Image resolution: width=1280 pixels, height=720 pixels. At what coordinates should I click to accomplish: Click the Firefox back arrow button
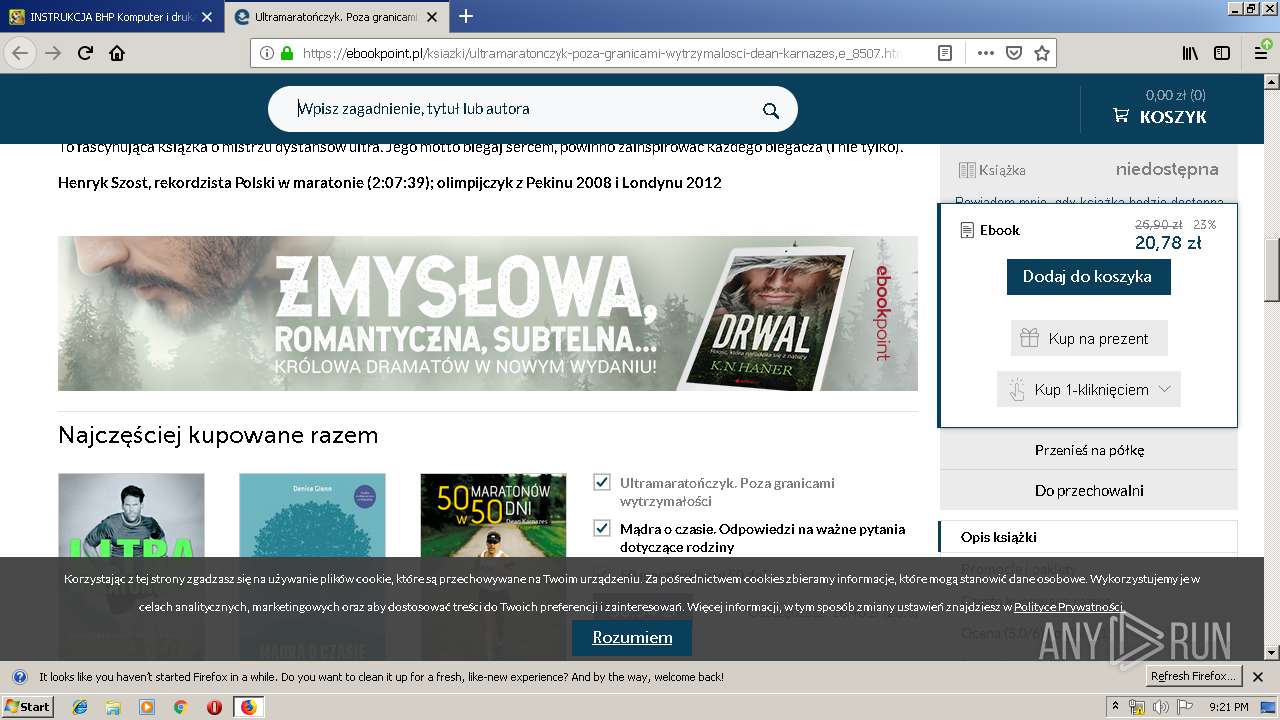(21, 53)
